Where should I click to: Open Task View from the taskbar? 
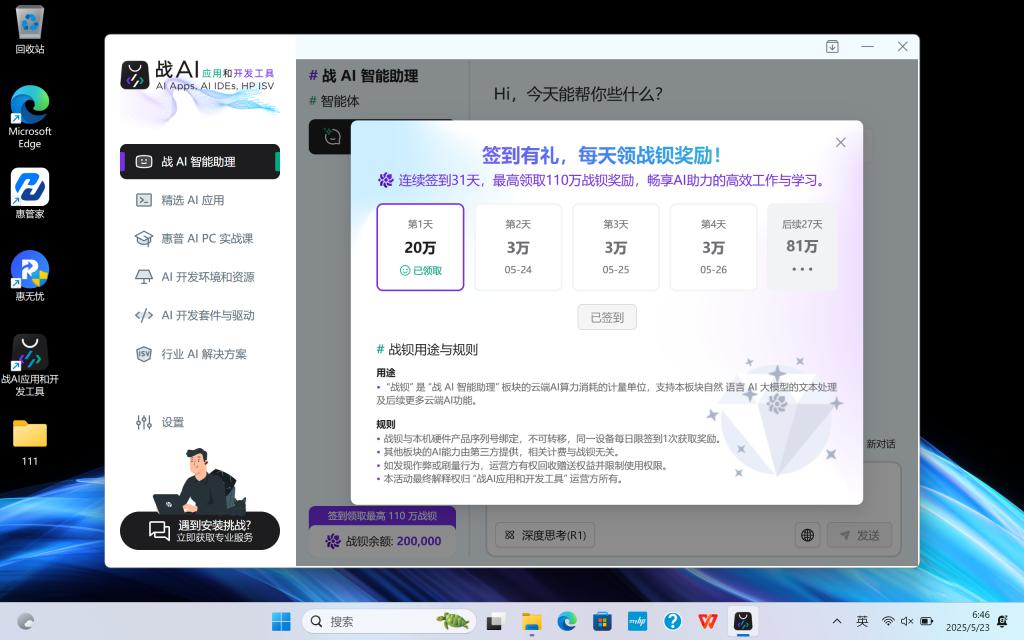coord(494,621)
